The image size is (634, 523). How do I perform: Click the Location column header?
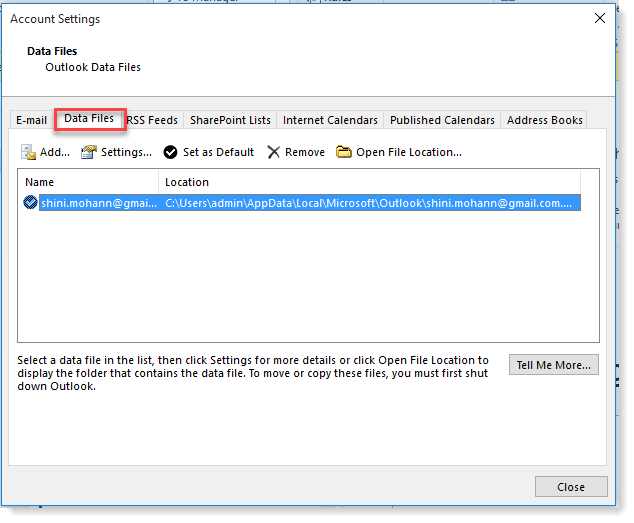(x=370, y=182)
